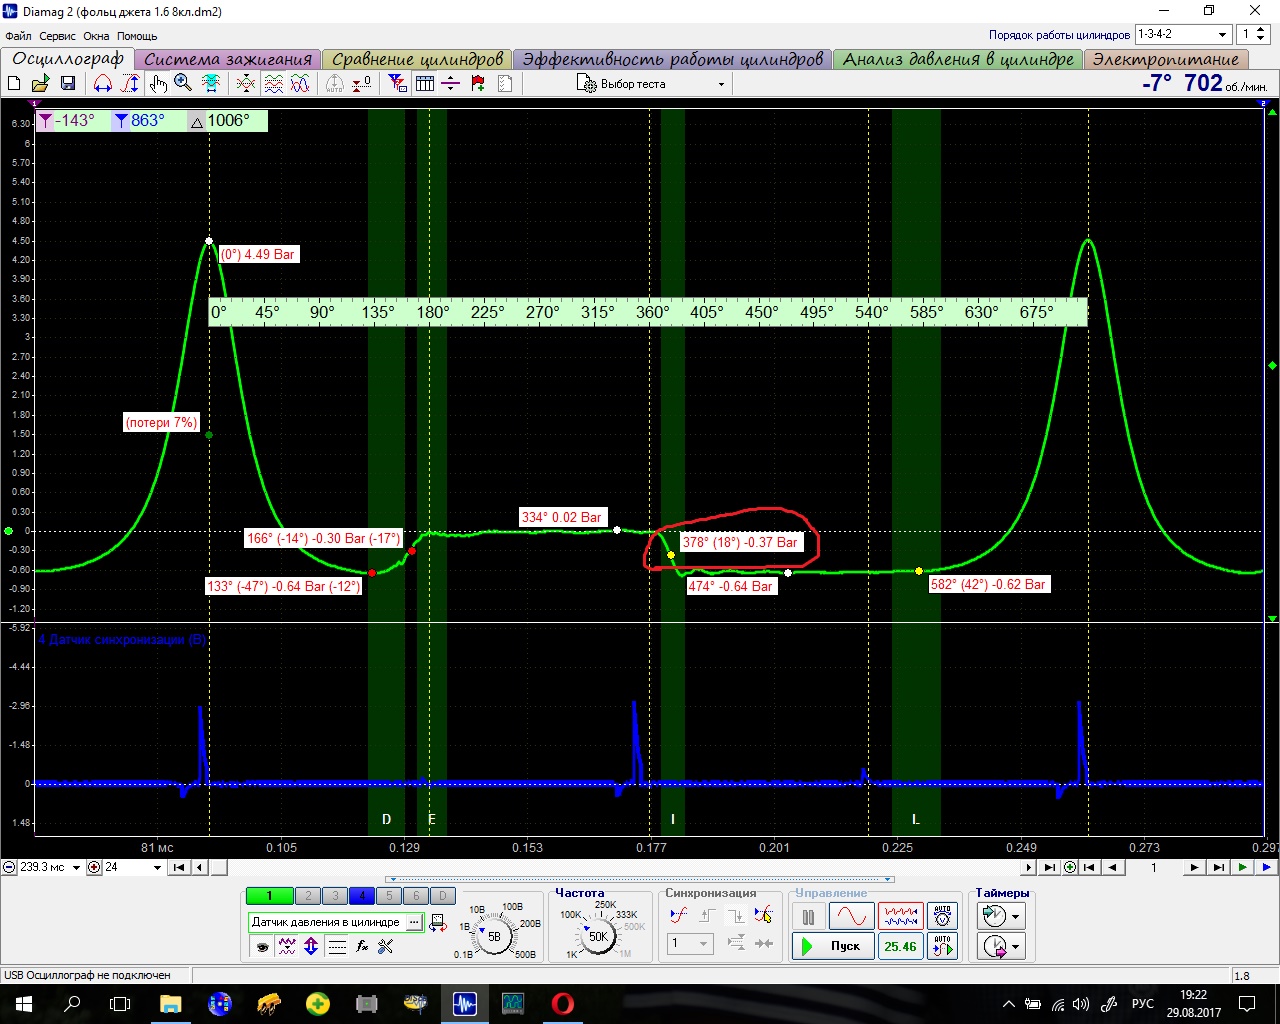The image size is (1280, 1024).
Task: Switch to Электропитание tab
Action: (1165, 59)
